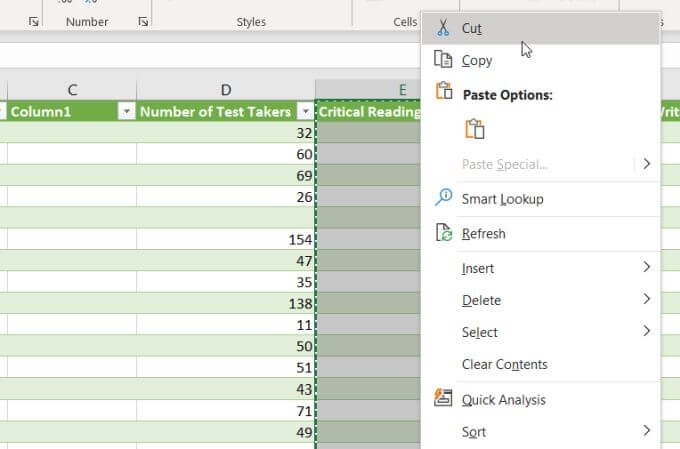Screen dimensions: 680x449
Task: Click the cell showing 138 test takers
Action: pyautogui.click(x=226, y=304)
